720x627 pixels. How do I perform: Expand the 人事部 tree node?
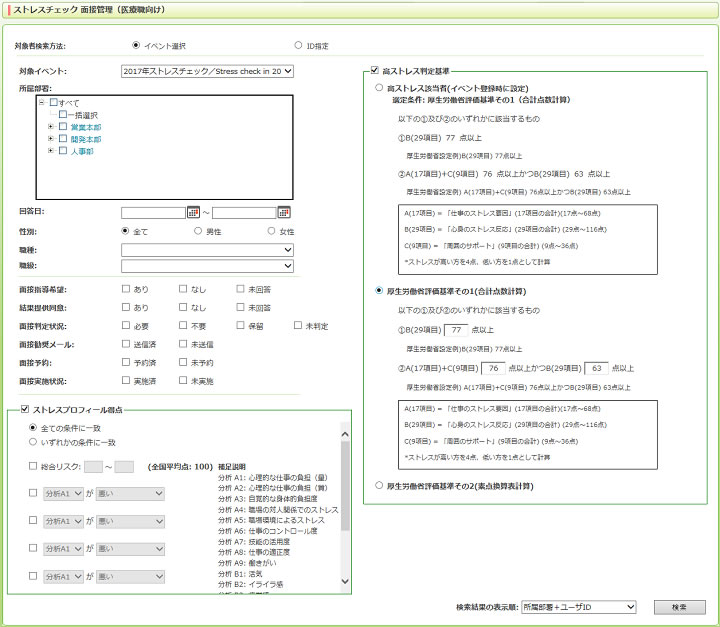point(51,150)
